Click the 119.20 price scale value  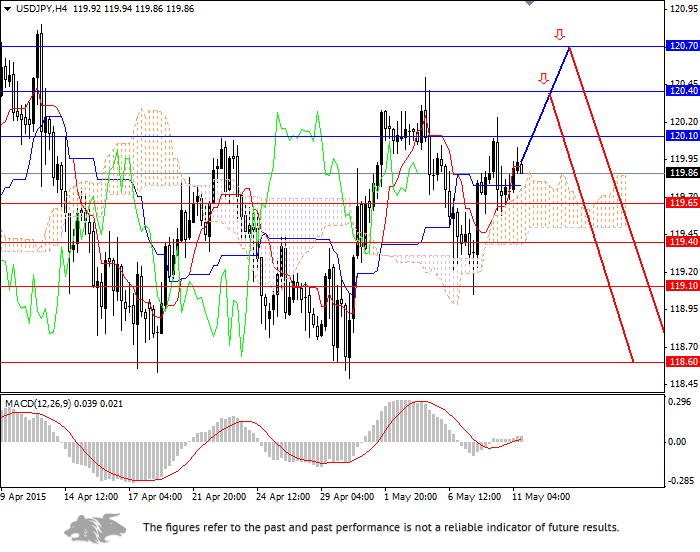click(684, 272)
